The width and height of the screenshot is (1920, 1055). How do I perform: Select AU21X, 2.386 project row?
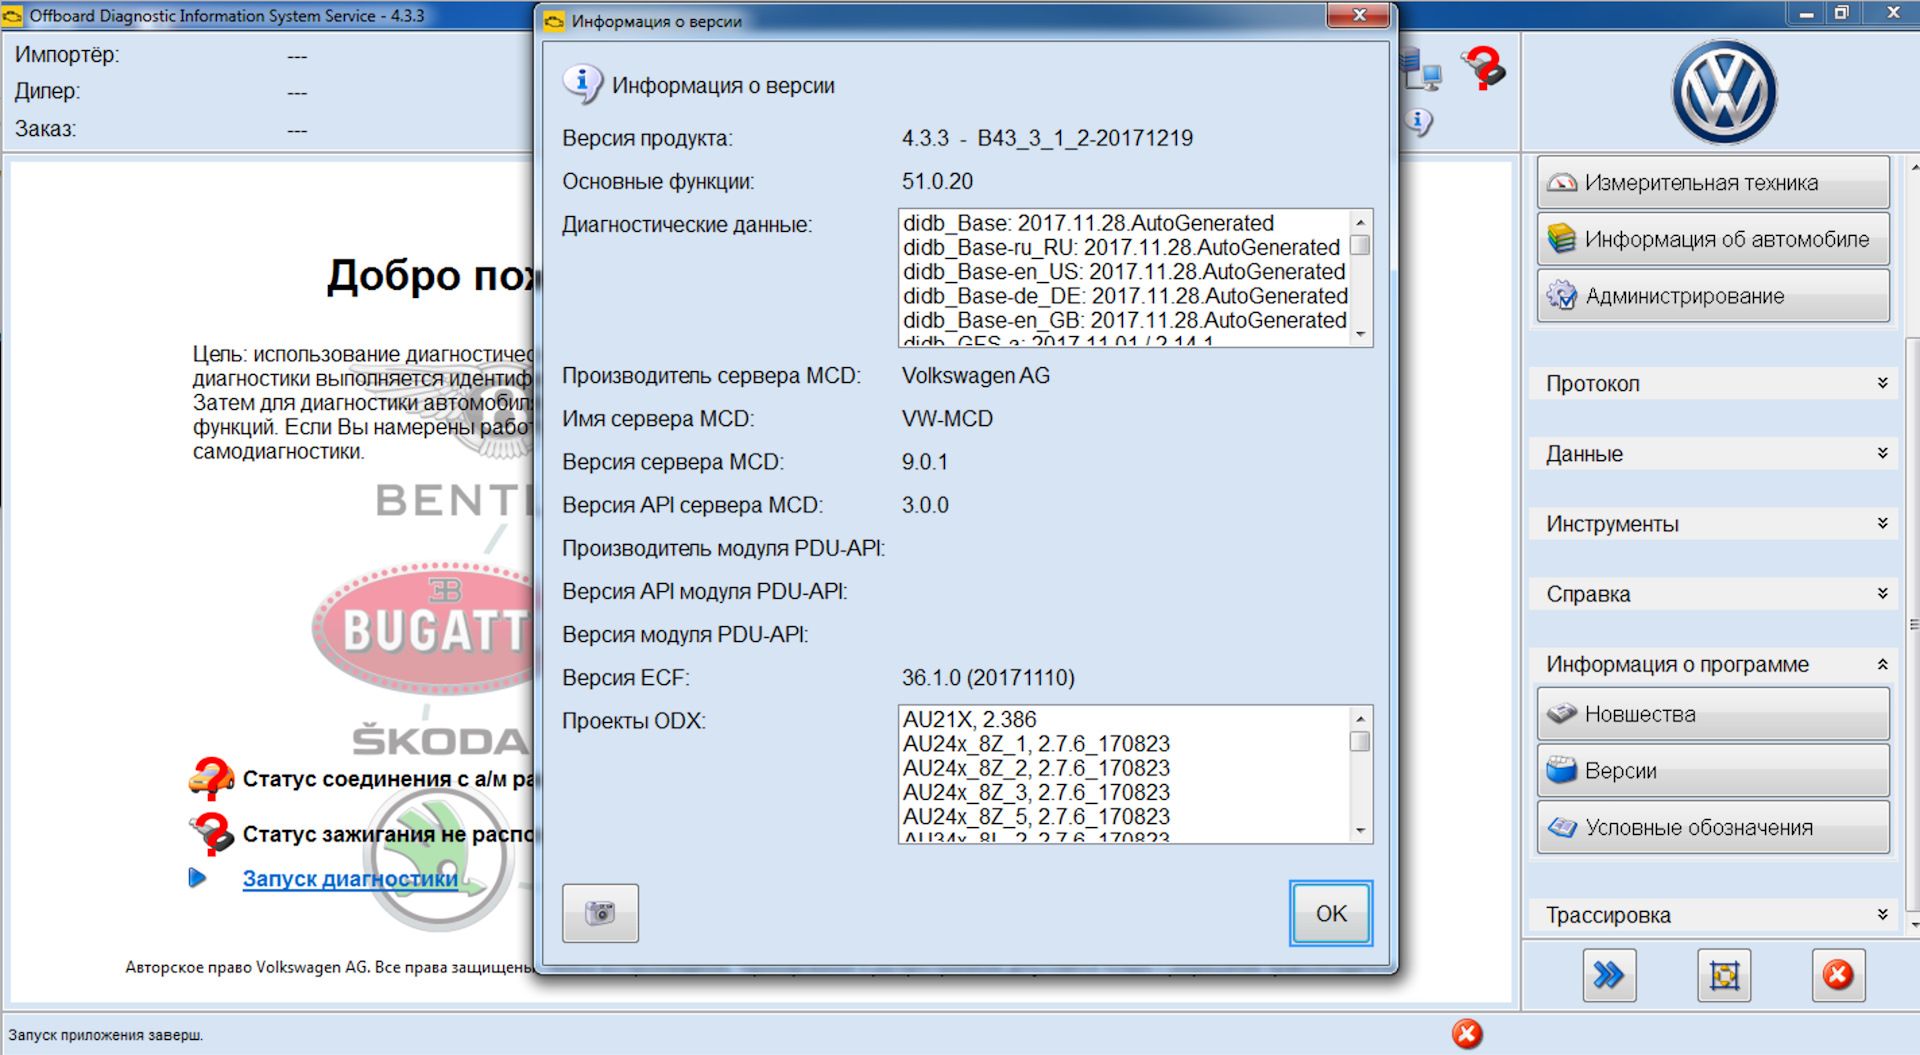(969, 719)
